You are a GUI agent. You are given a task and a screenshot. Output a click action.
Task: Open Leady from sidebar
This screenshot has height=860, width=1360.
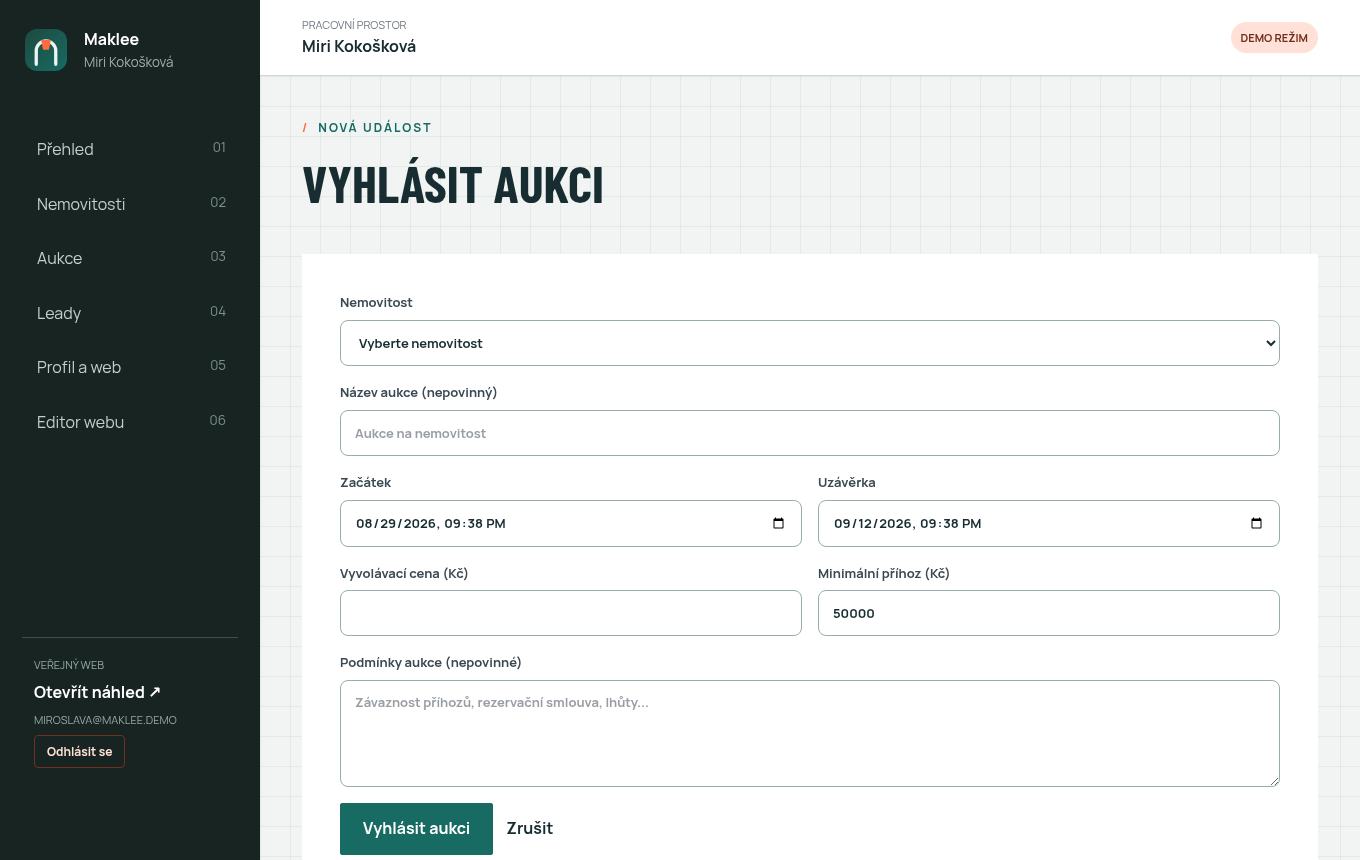point(130,313)
